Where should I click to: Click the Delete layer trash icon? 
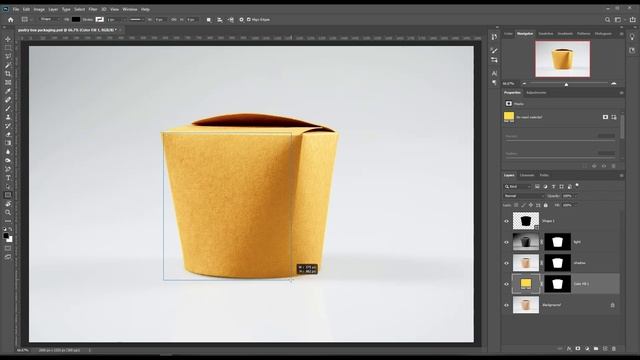tap(613, 349)
